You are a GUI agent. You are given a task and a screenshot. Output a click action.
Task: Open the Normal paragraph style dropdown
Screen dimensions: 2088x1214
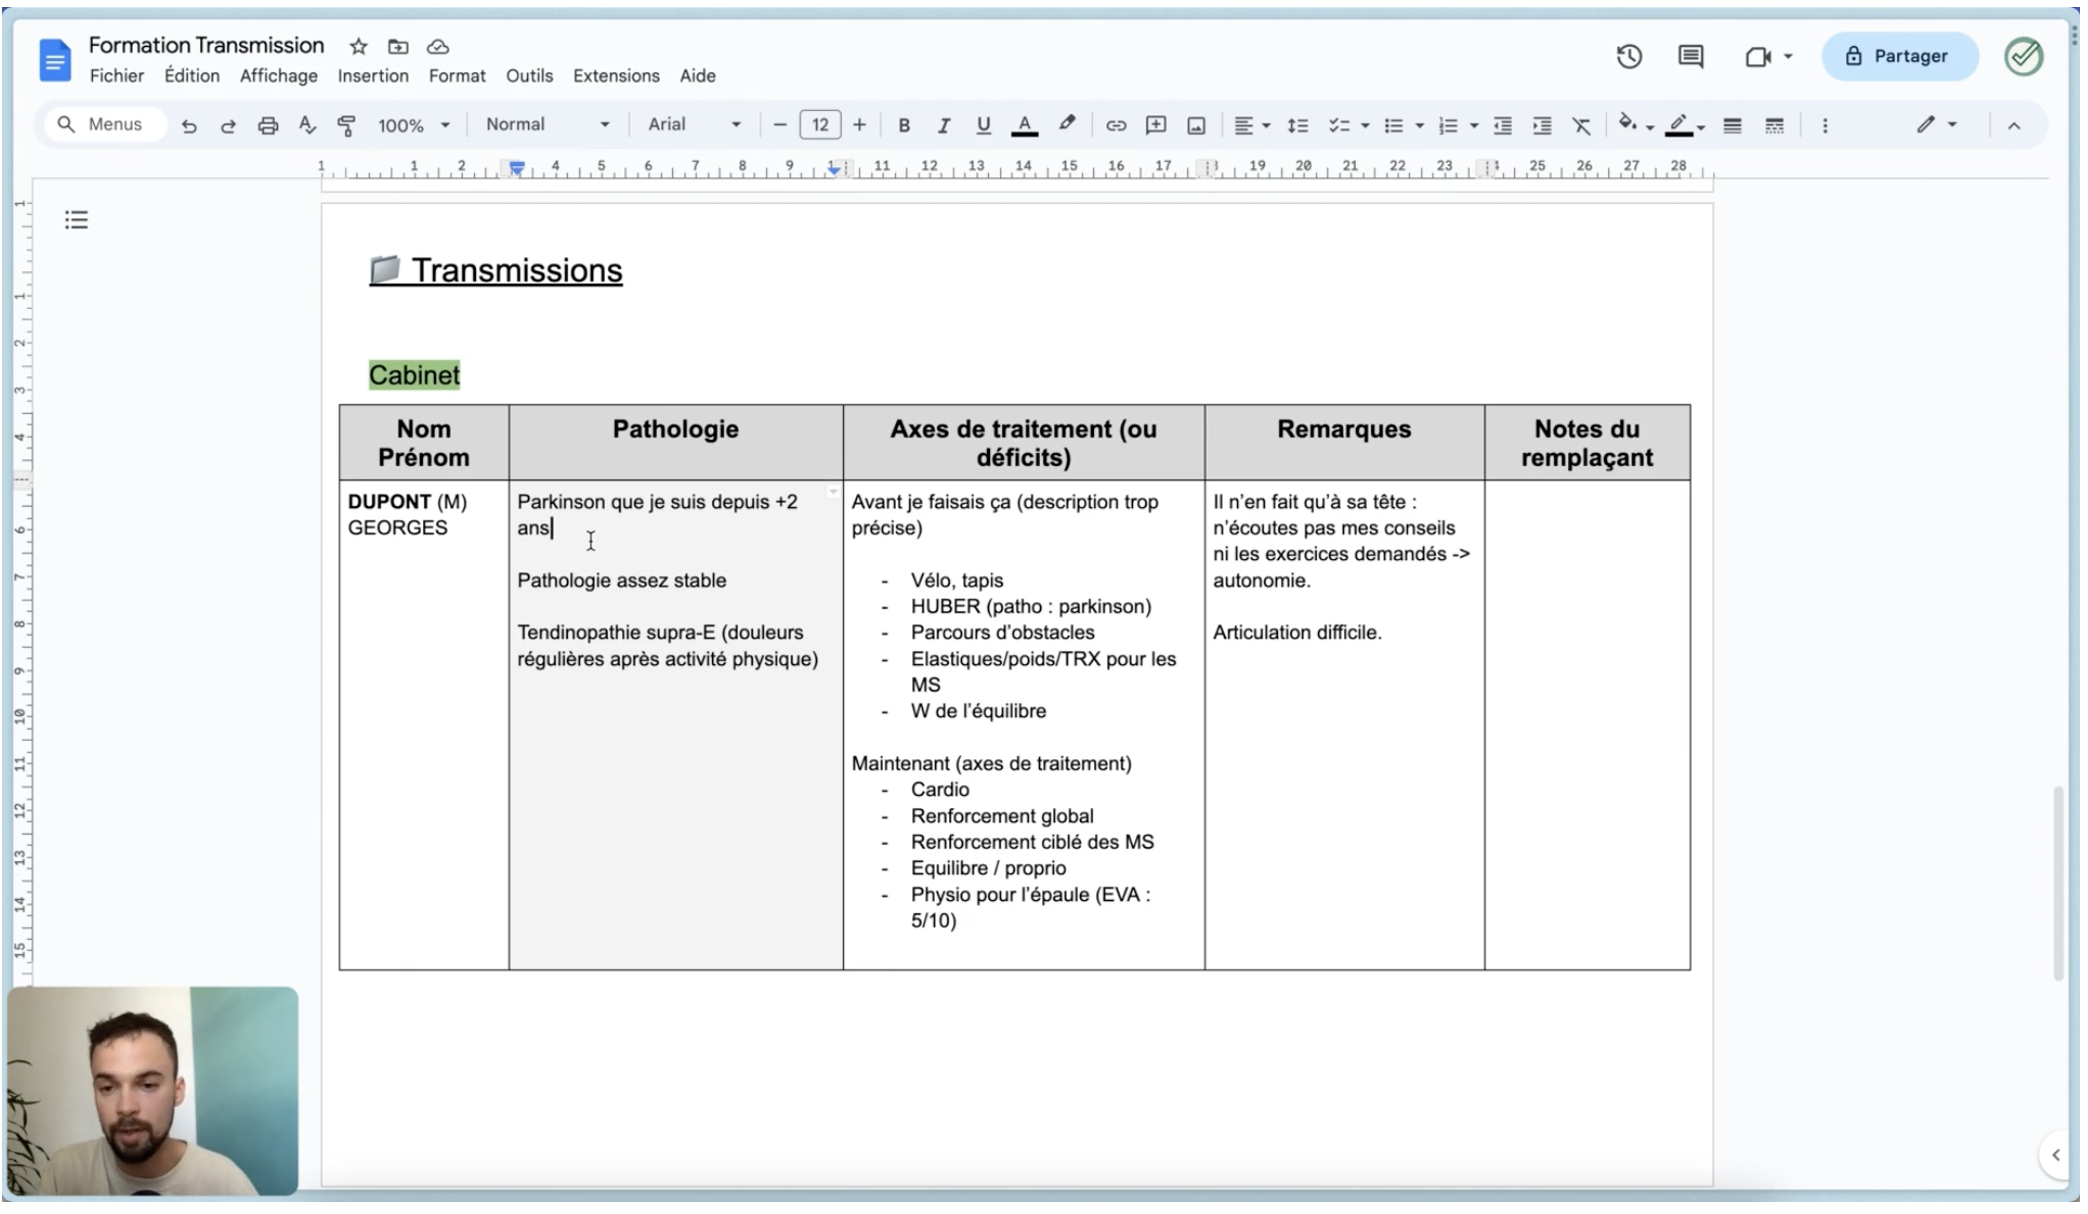pos(547,125)
